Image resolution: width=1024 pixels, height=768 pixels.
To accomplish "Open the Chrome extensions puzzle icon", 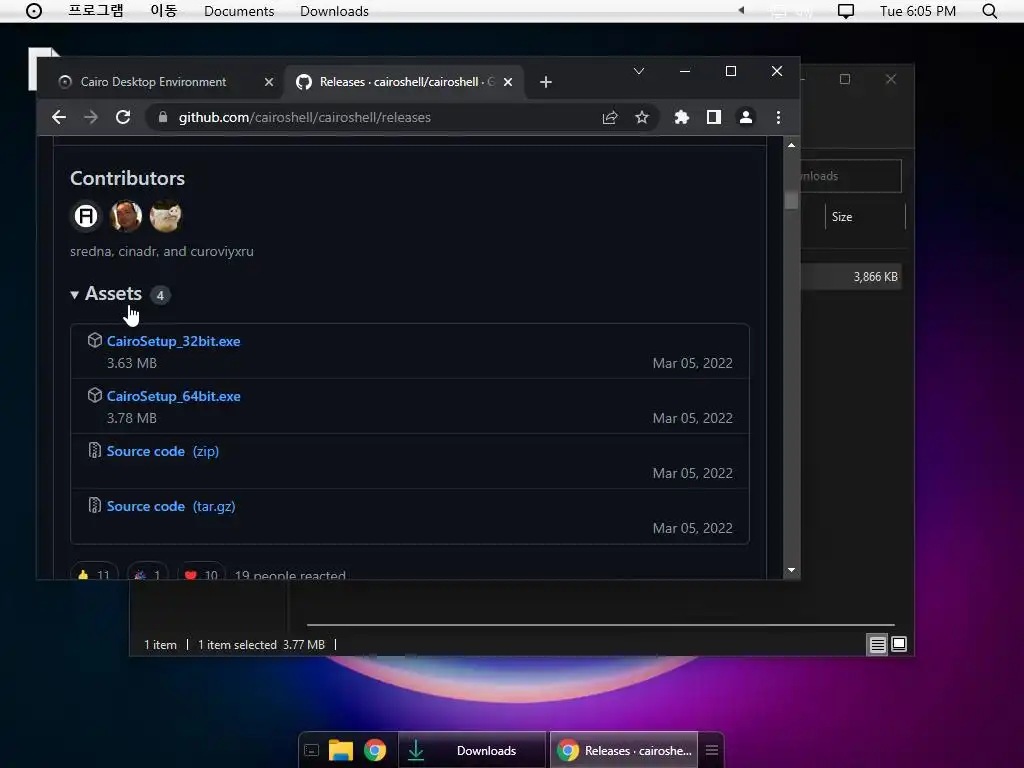I will (681, 118).
